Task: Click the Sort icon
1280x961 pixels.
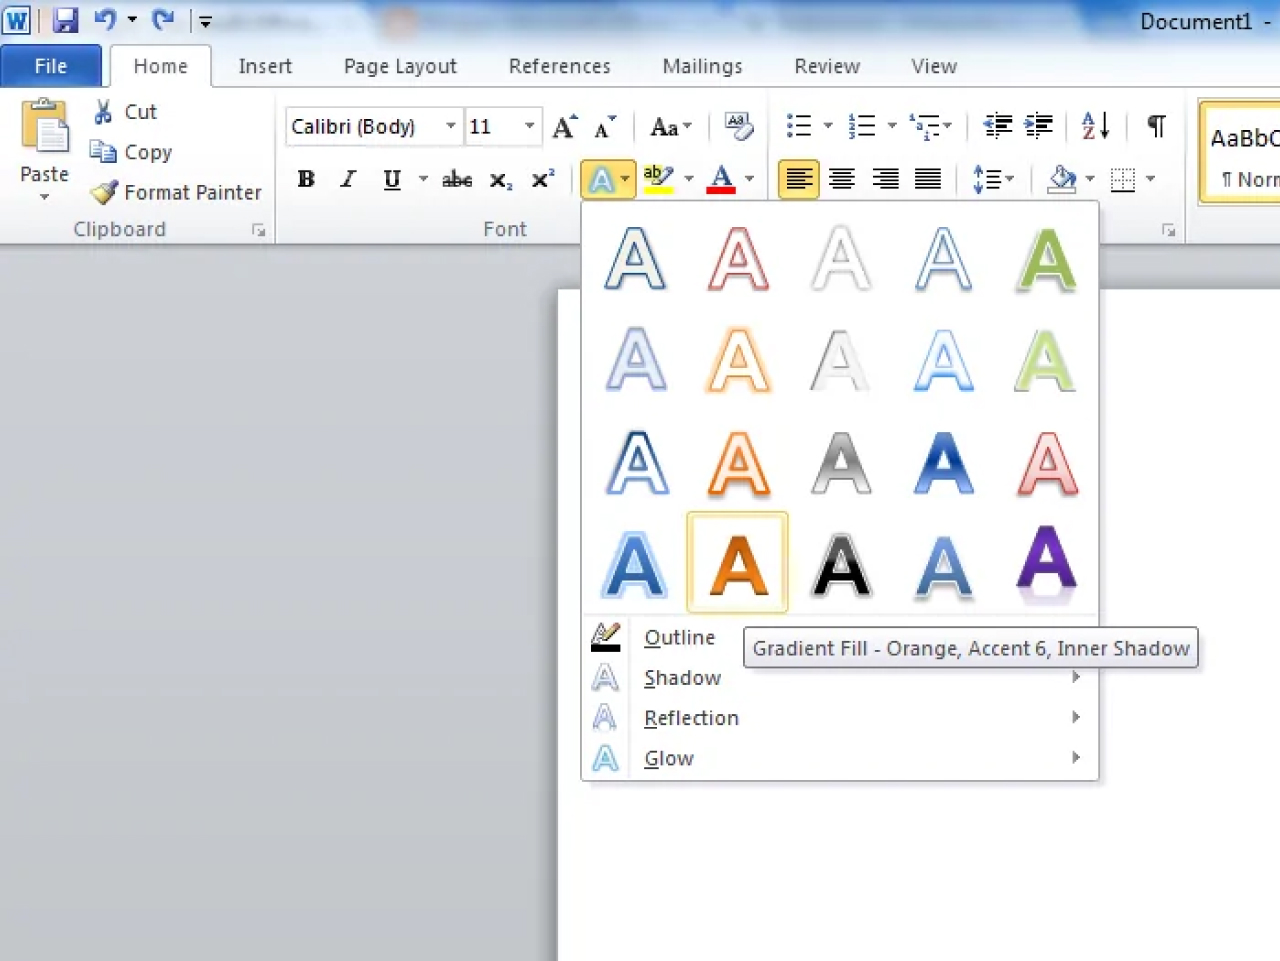Action: click(1092, 126)
